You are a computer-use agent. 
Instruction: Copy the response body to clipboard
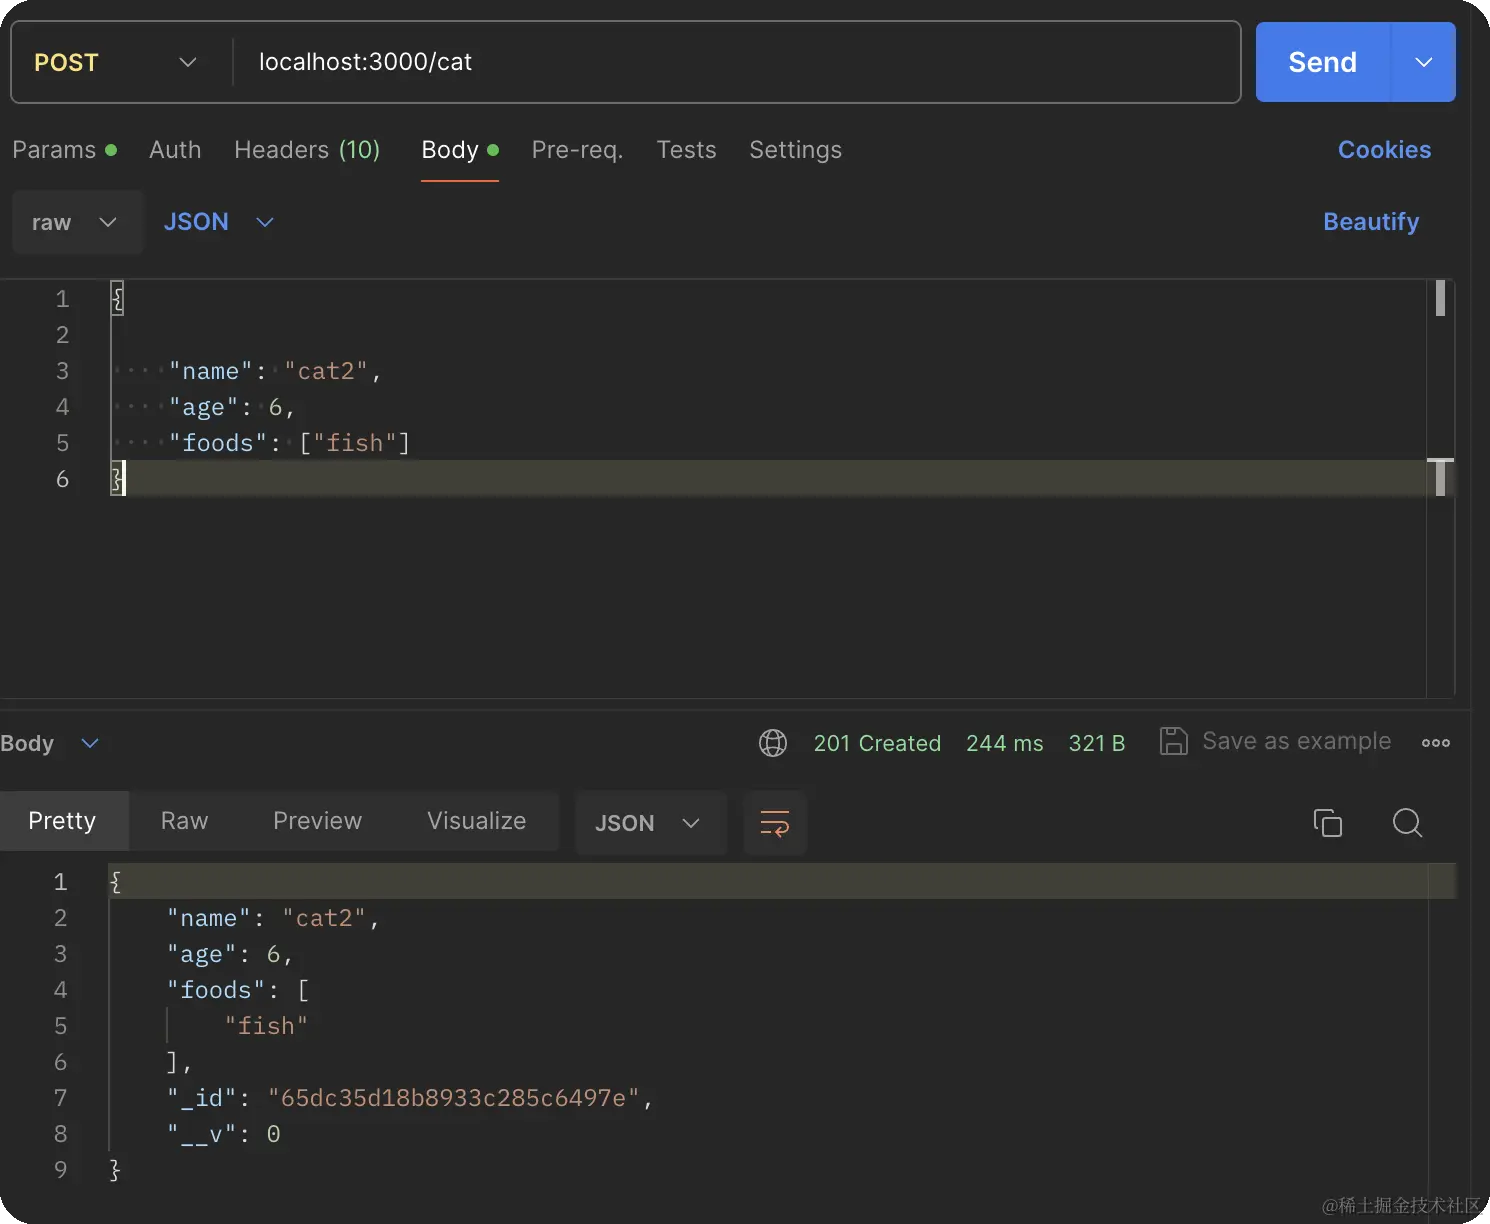[1327, 823]
